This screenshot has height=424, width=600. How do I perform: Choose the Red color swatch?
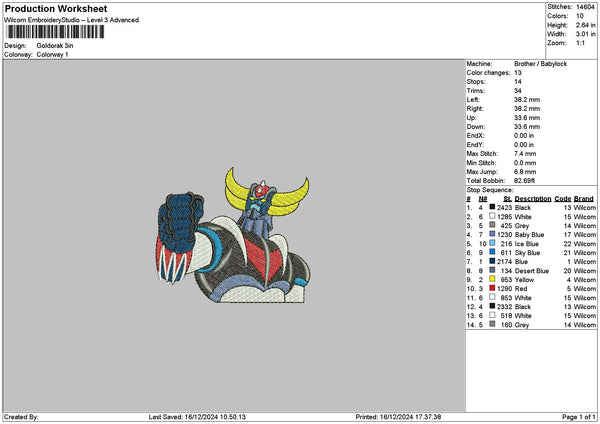[492, 288]
